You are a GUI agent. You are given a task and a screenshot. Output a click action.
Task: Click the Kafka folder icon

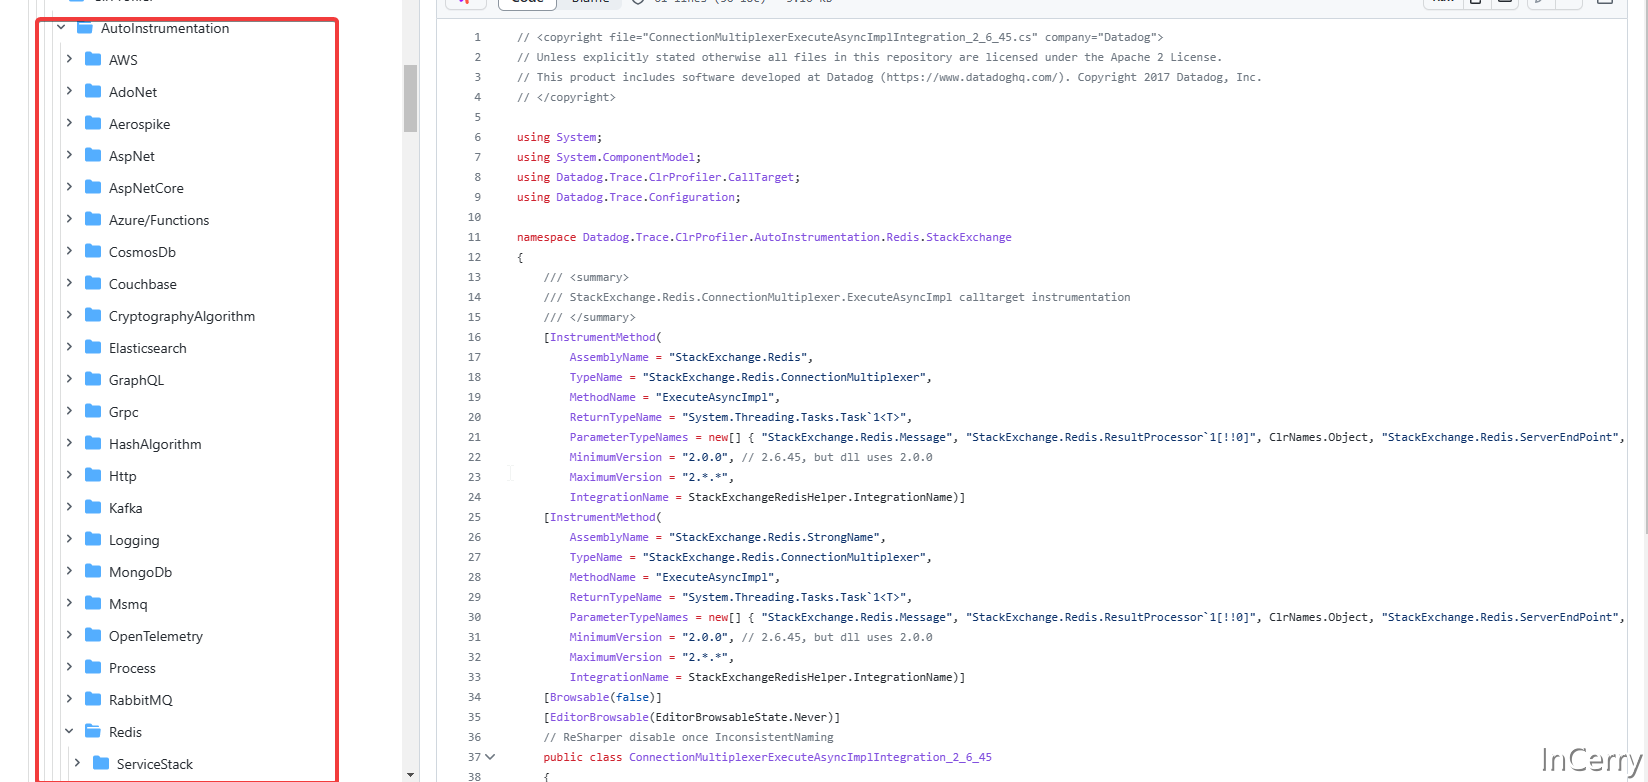93,507
